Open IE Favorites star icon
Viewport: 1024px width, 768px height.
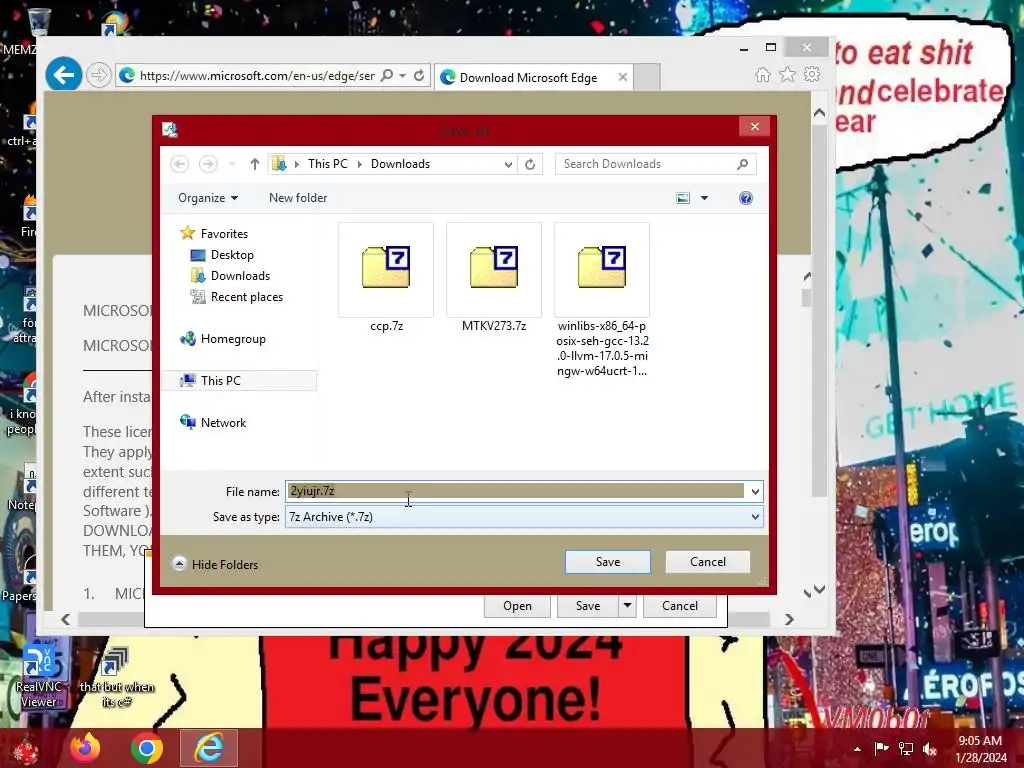pos(788,74)
